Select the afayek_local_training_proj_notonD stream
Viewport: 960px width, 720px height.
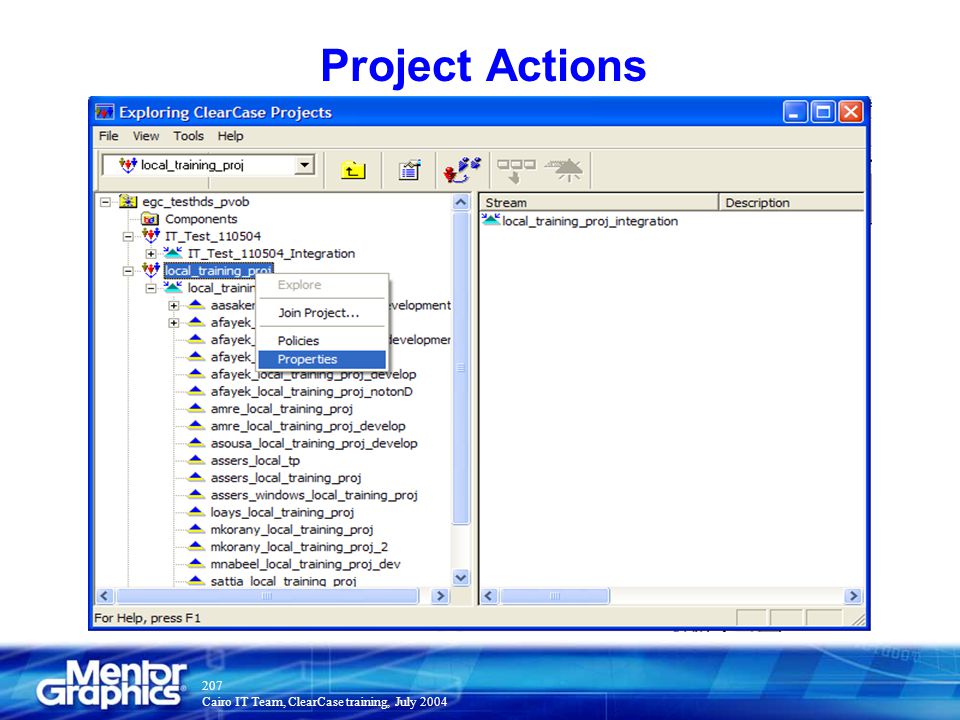point(312,391)
